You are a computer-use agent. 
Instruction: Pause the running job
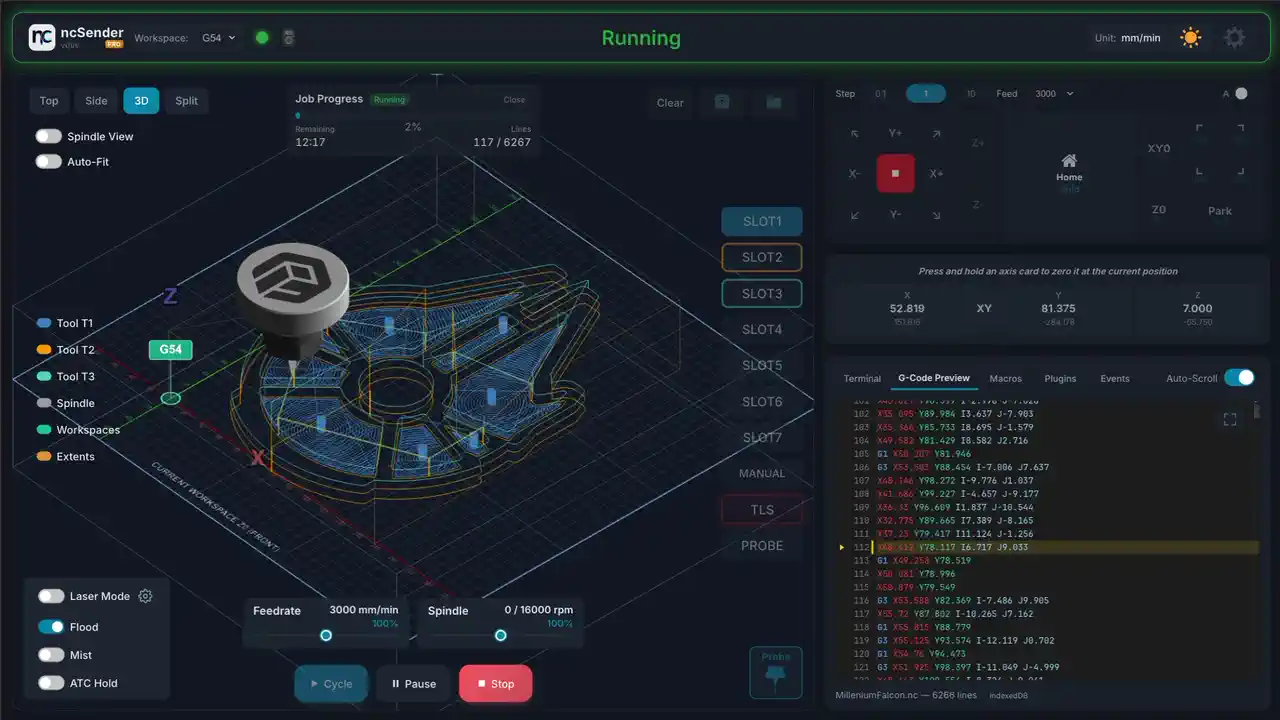coord(413,684)
